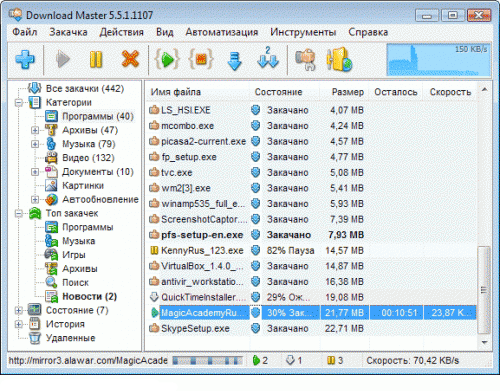The width and height of the screenshot is (500, 391).
Task: Open the Удаленные trash folder
Action: [70, 338]
